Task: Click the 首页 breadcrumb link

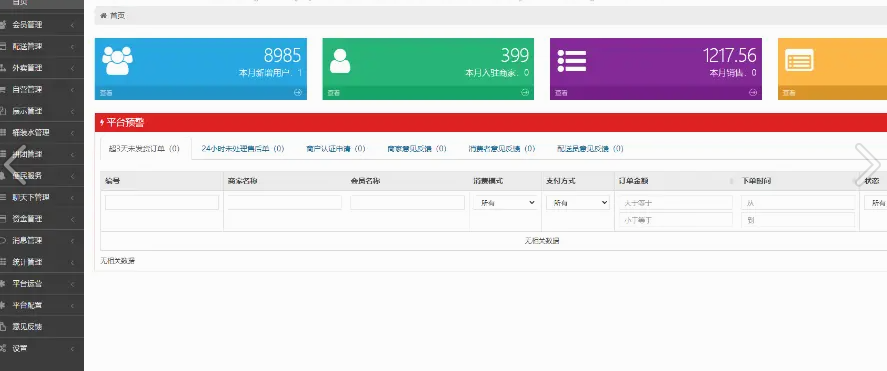Action: (x=117, y=16)
